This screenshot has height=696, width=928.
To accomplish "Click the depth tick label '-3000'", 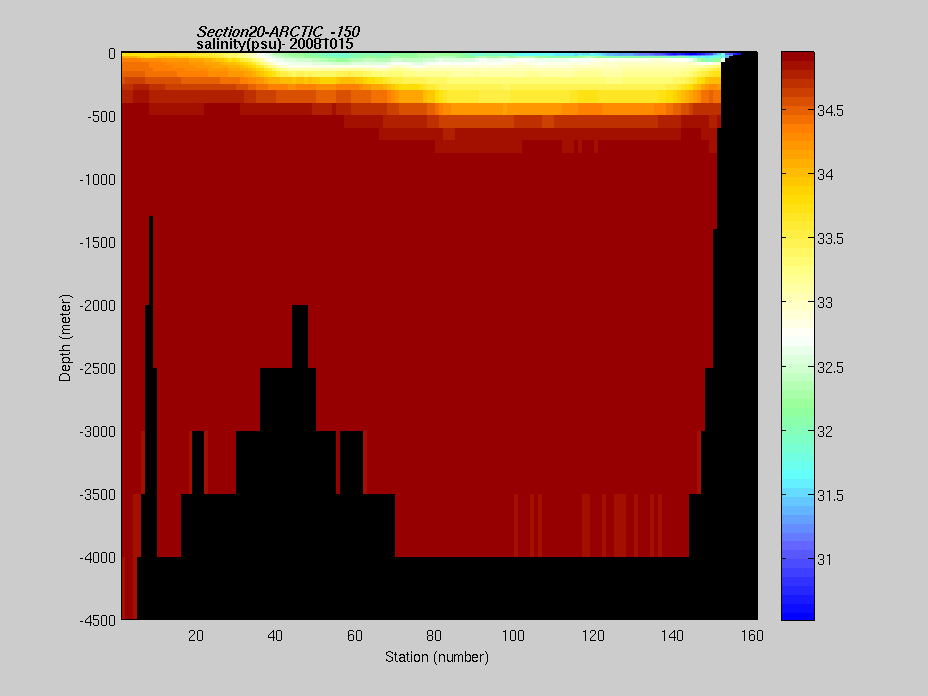I will [98, 432].
